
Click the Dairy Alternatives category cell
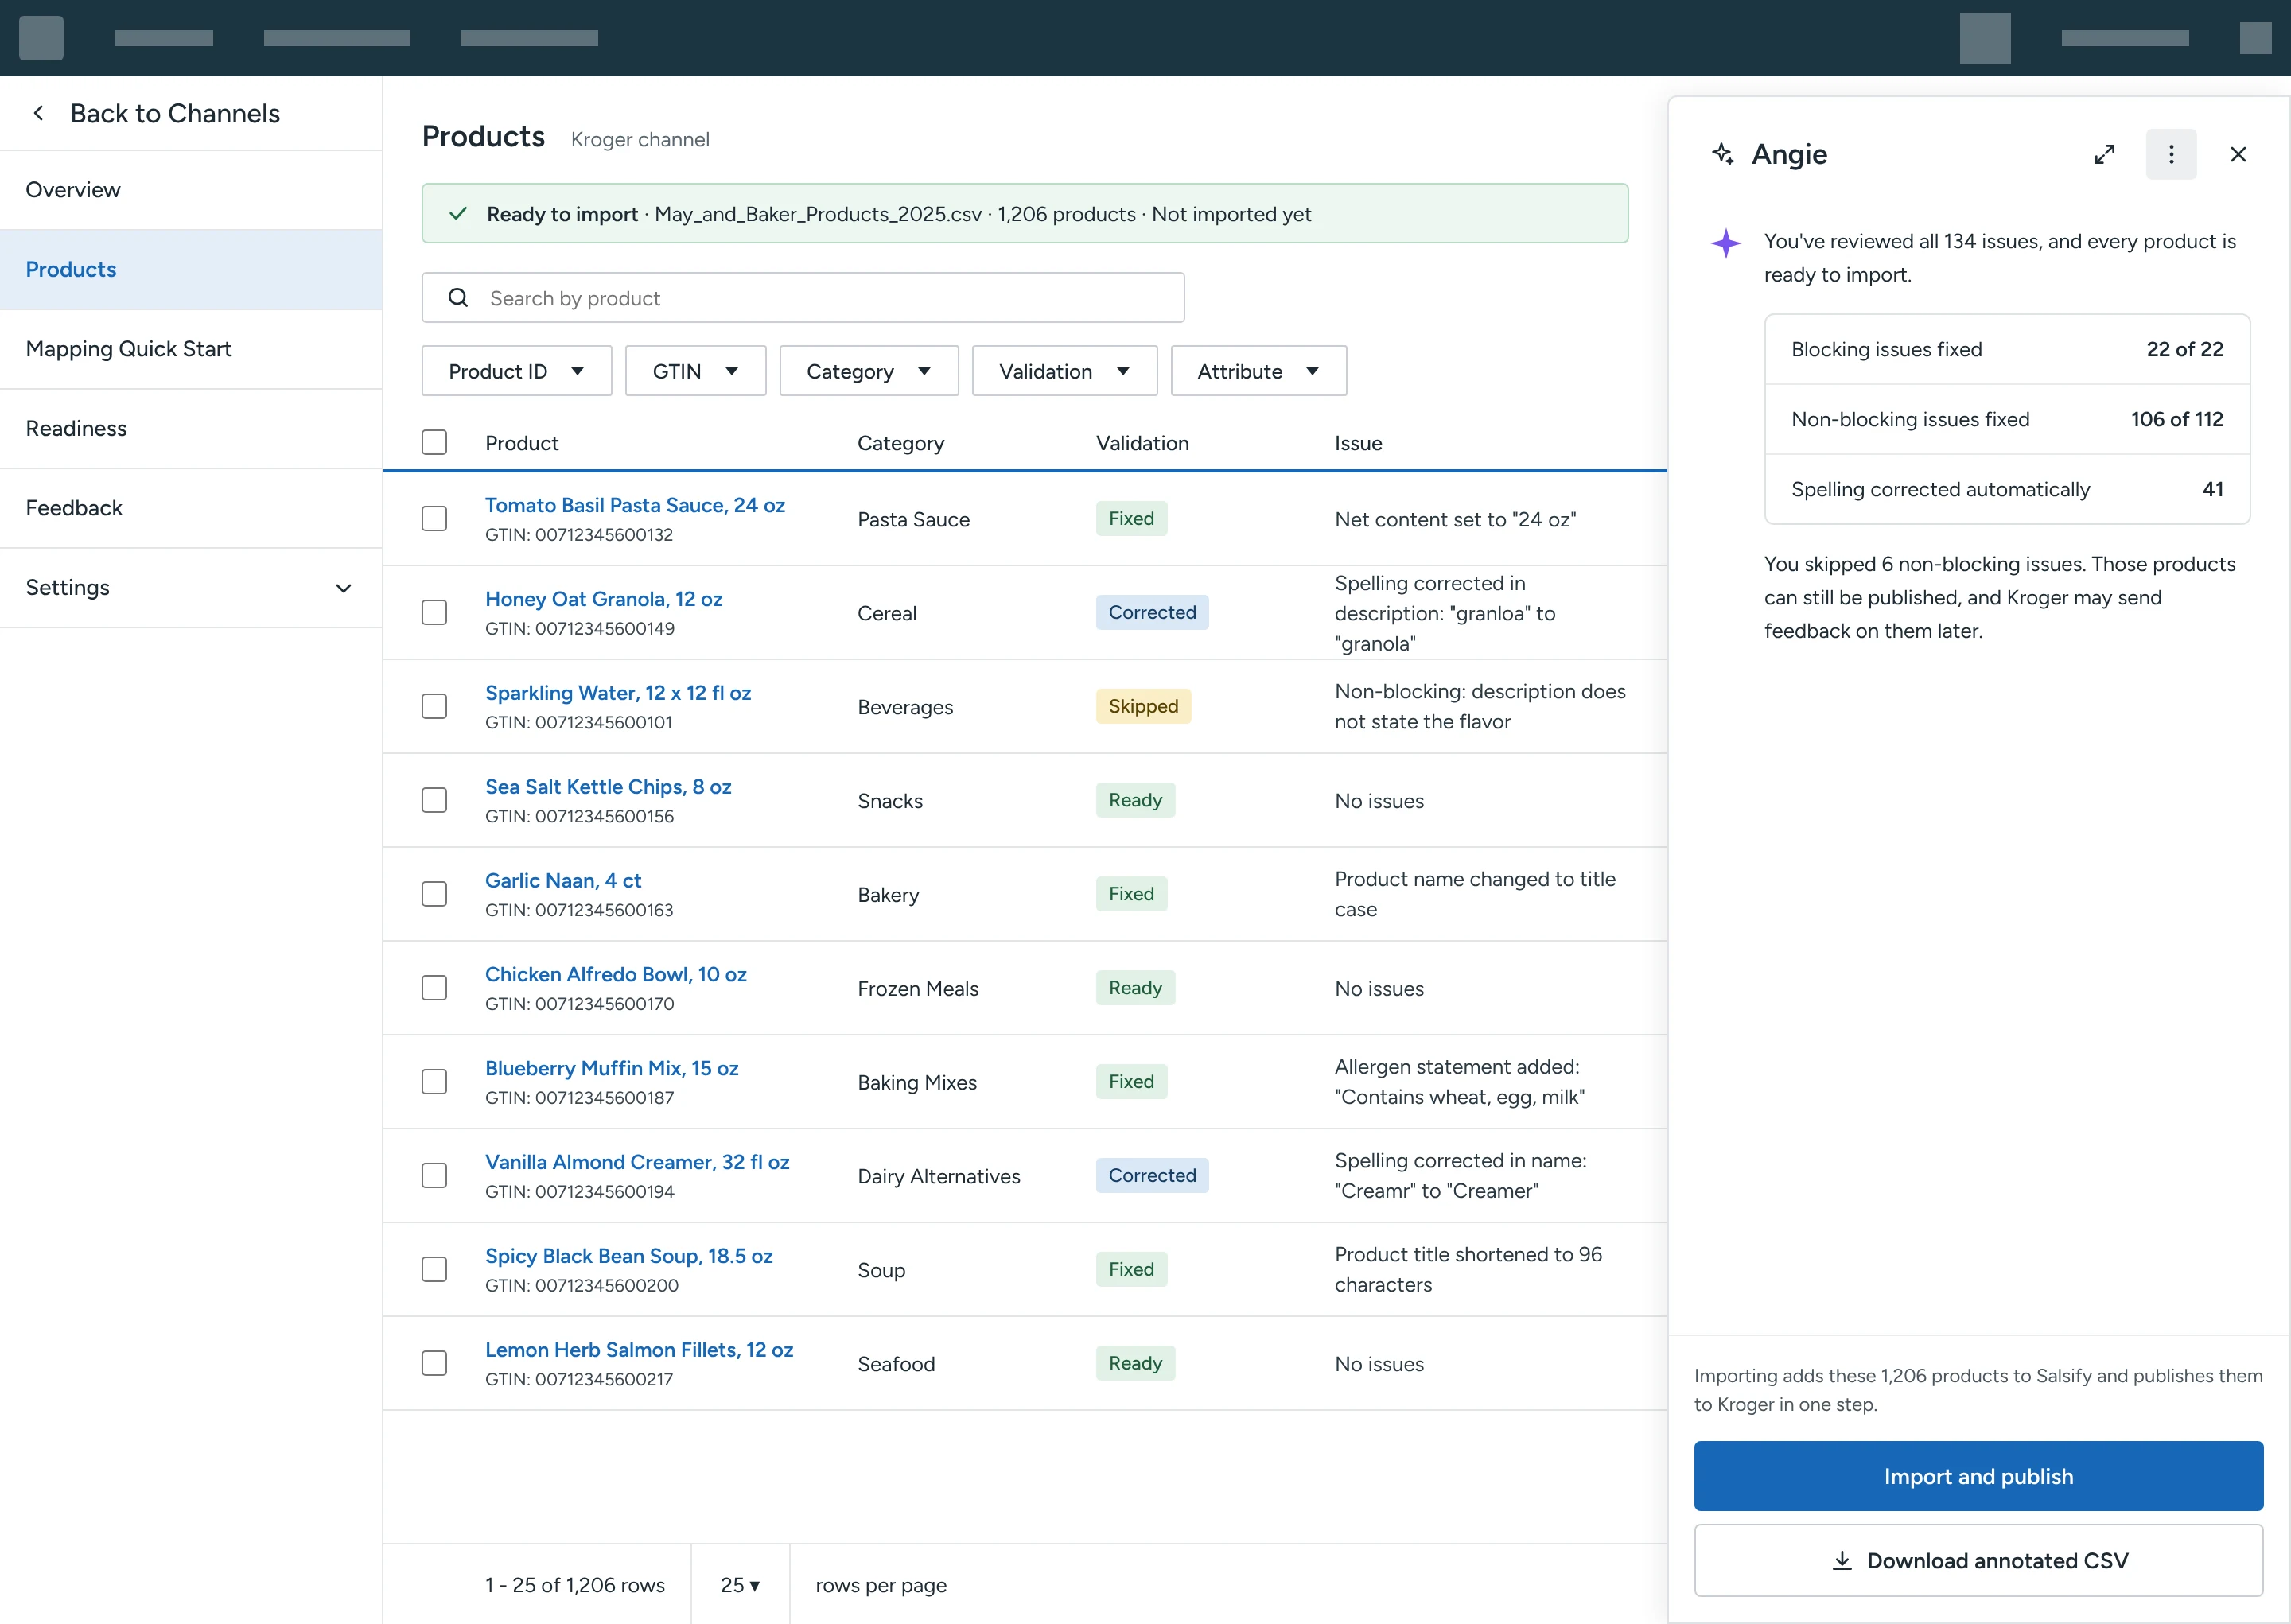[939, 1176]
